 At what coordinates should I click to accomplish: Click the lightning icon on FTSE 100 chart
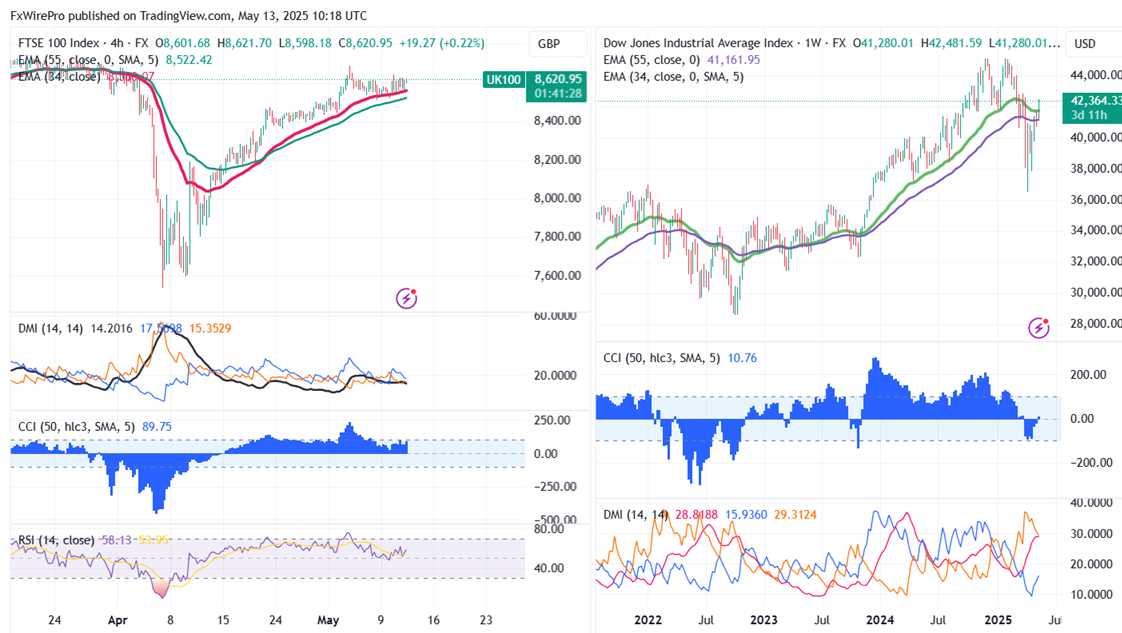[x=406, y=298]
